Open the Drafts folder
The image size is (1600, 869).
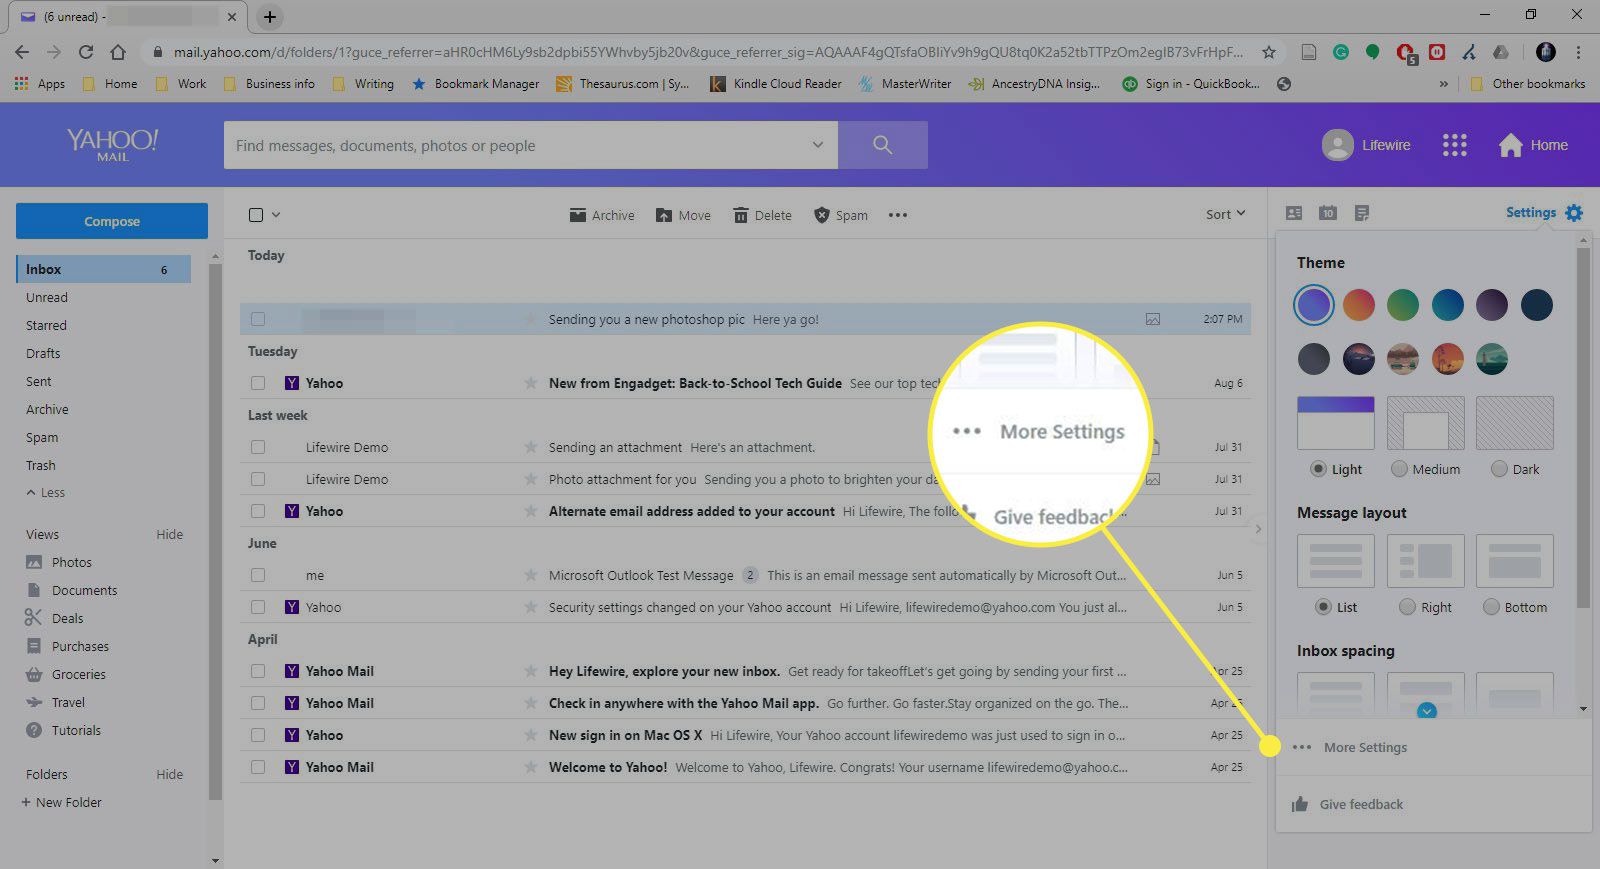point(43,353)
